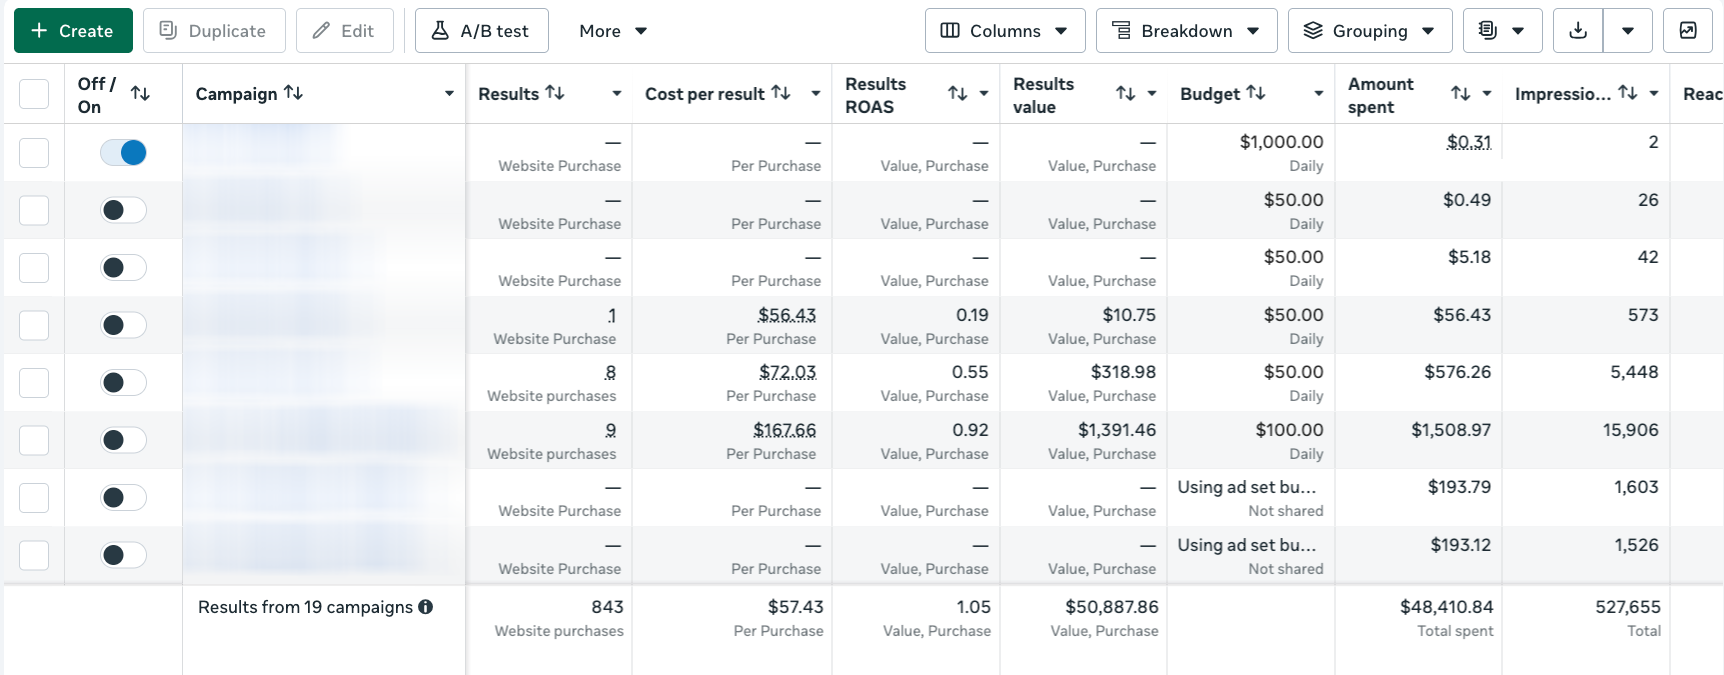Open Budget column dropdown arrow
1724x675 pixels.
tap(1319, 93)
